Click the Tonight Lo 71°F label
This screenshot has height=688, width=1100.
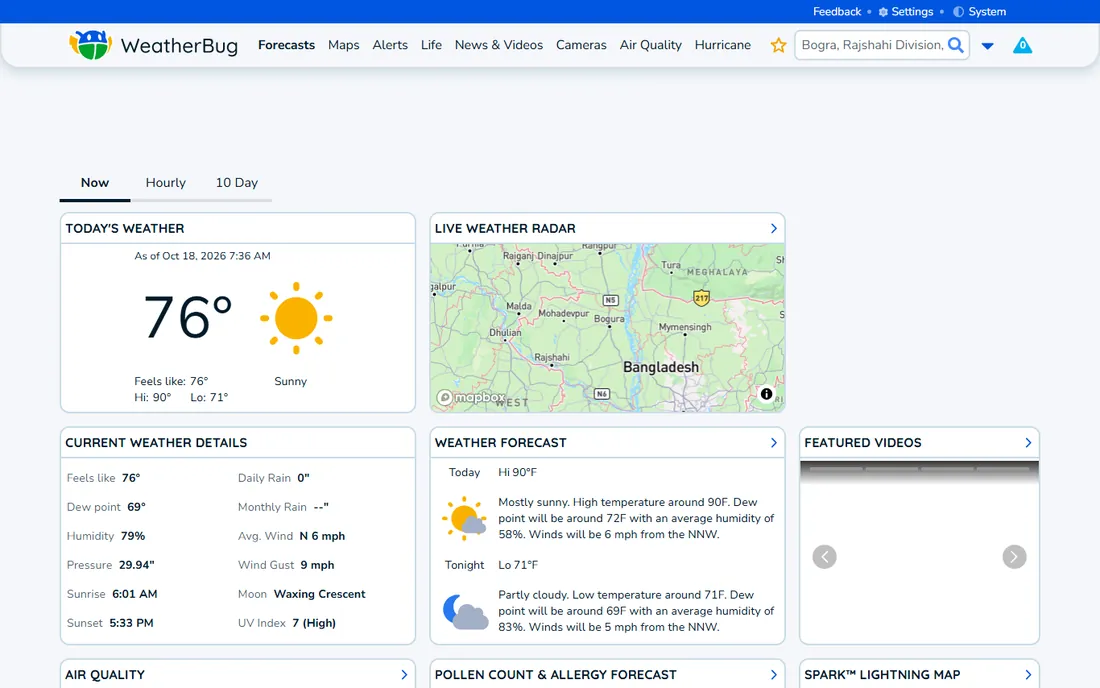pyautogui.click(x=518, y=565)
